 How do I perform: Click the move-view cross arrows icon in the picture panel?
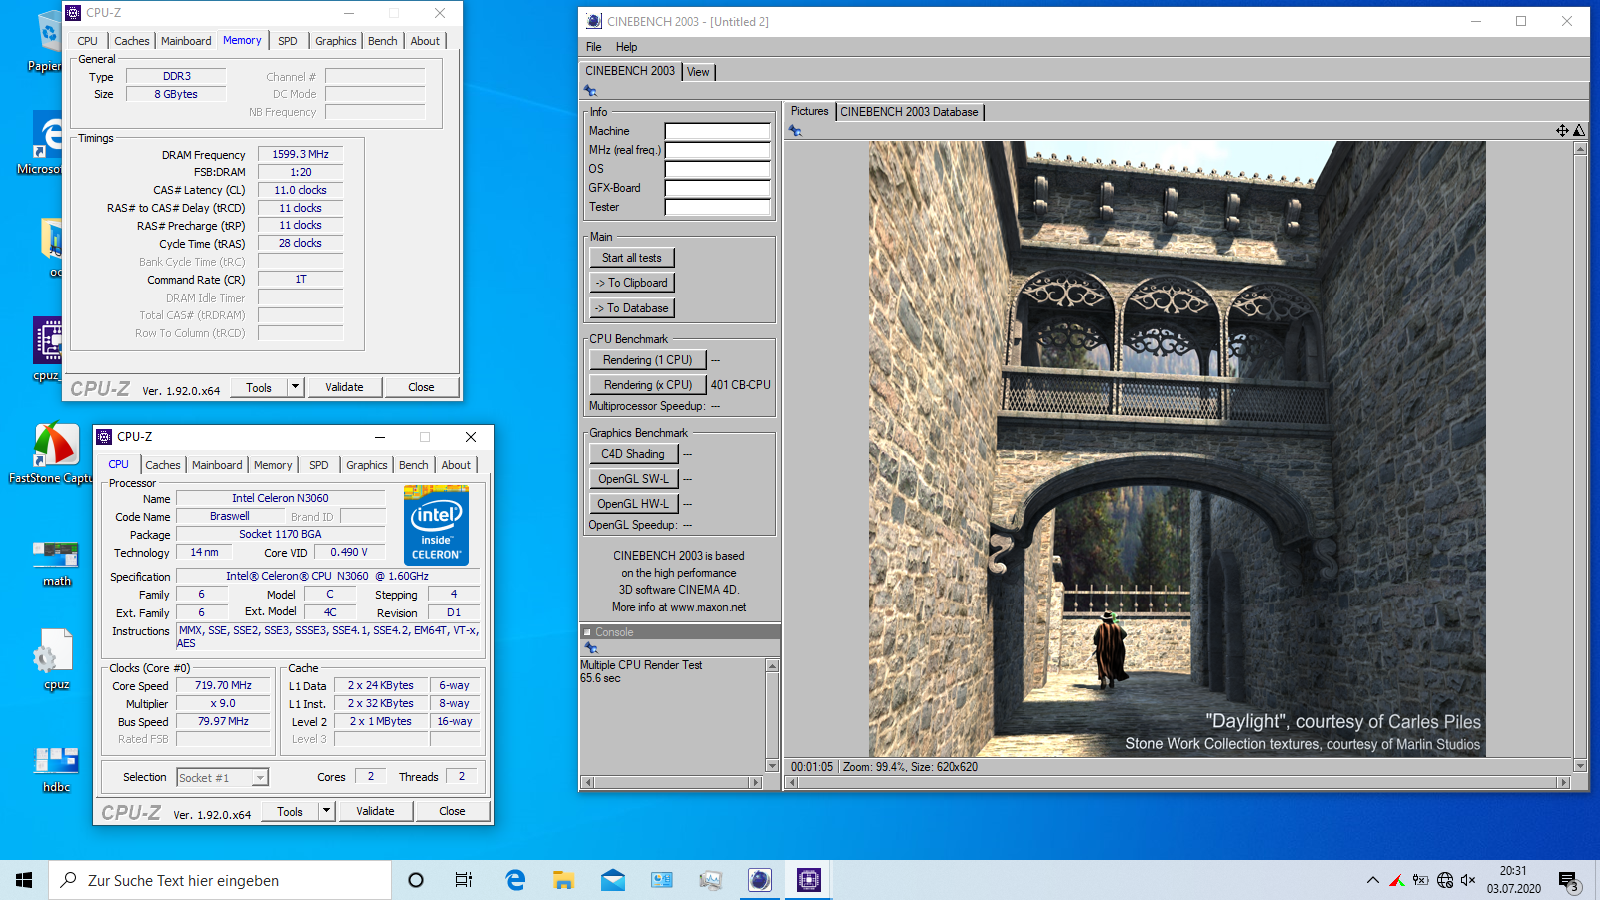click(1562, 130)
